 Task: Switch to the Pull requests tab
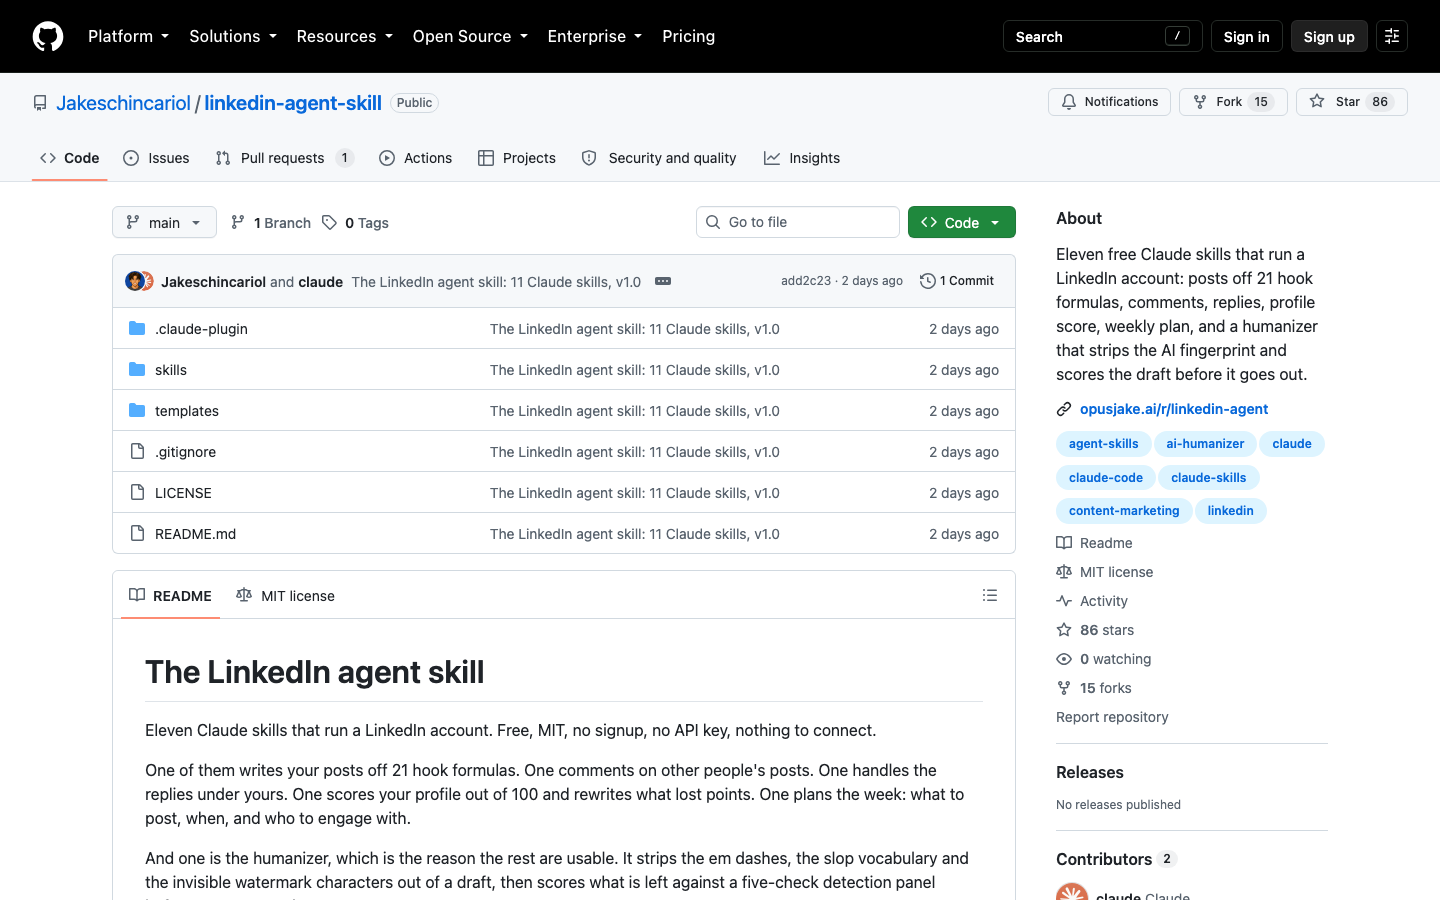click(x=284, y=158)
